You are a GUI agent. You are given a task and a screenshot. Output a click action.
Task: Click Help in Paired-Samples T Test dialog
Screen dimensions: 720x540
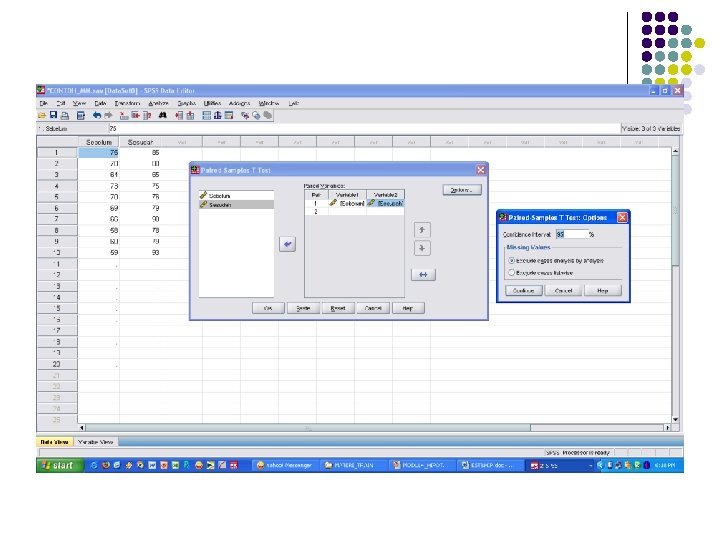[x=408, y=308]
